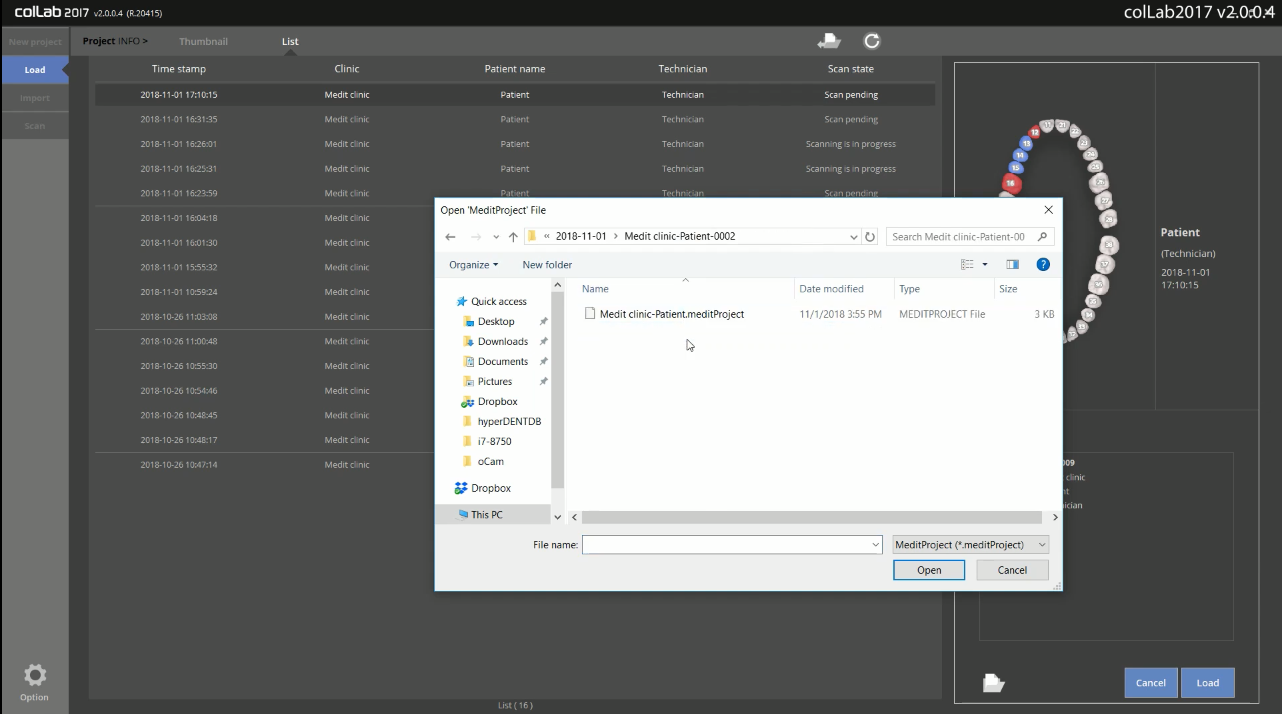Image resolution: width=1282 pixels, height=714 pixels.
Task: Click the folder icon beside the Cancel button
Action: [993, 683]
